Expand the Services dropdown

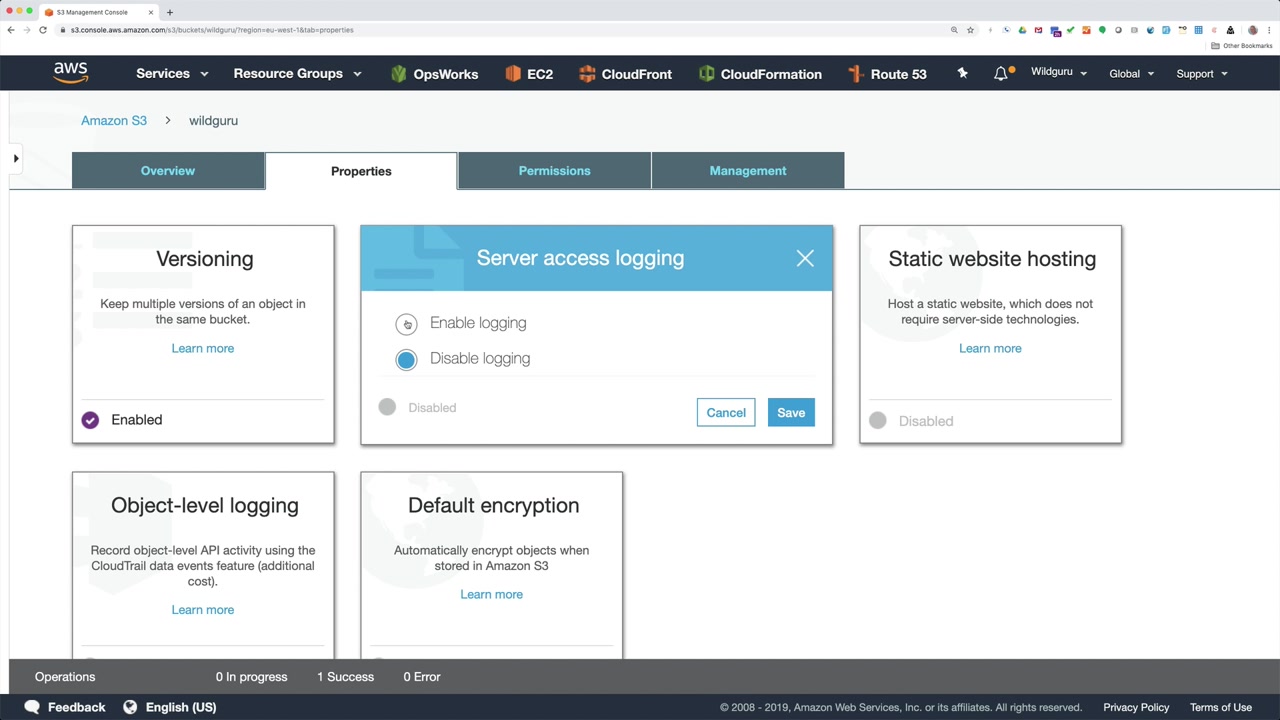tap(172, 74)
